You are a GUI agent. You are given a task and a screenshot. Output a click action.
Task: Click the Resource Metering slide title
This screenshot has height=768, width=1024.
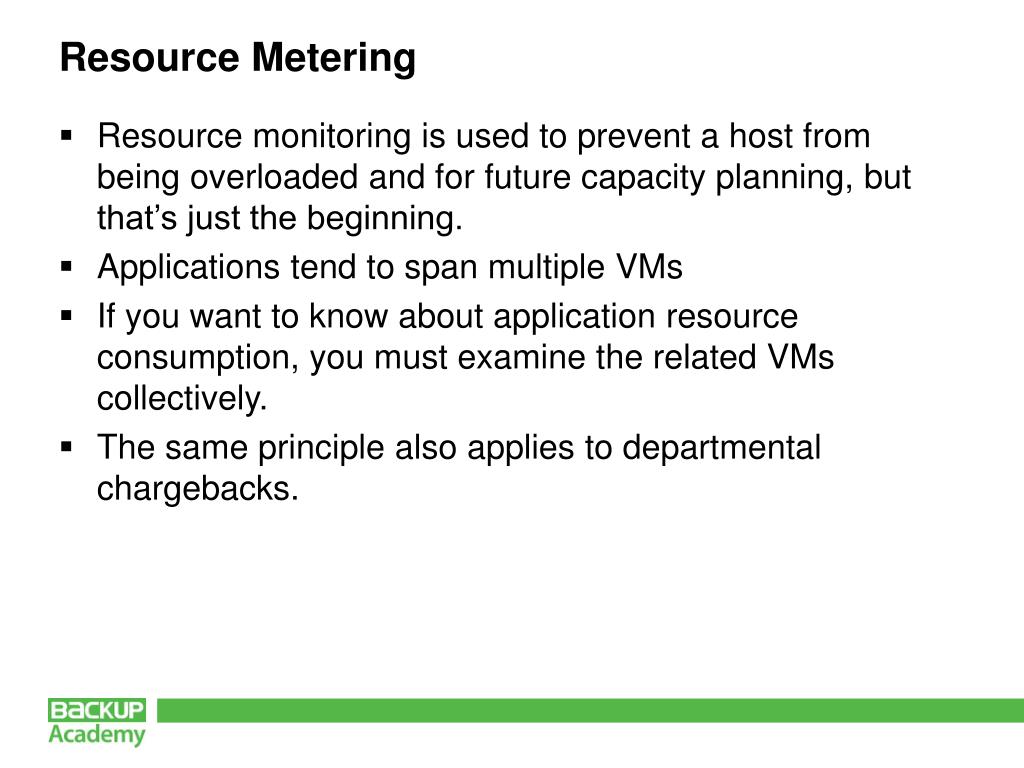coord(238,57)
